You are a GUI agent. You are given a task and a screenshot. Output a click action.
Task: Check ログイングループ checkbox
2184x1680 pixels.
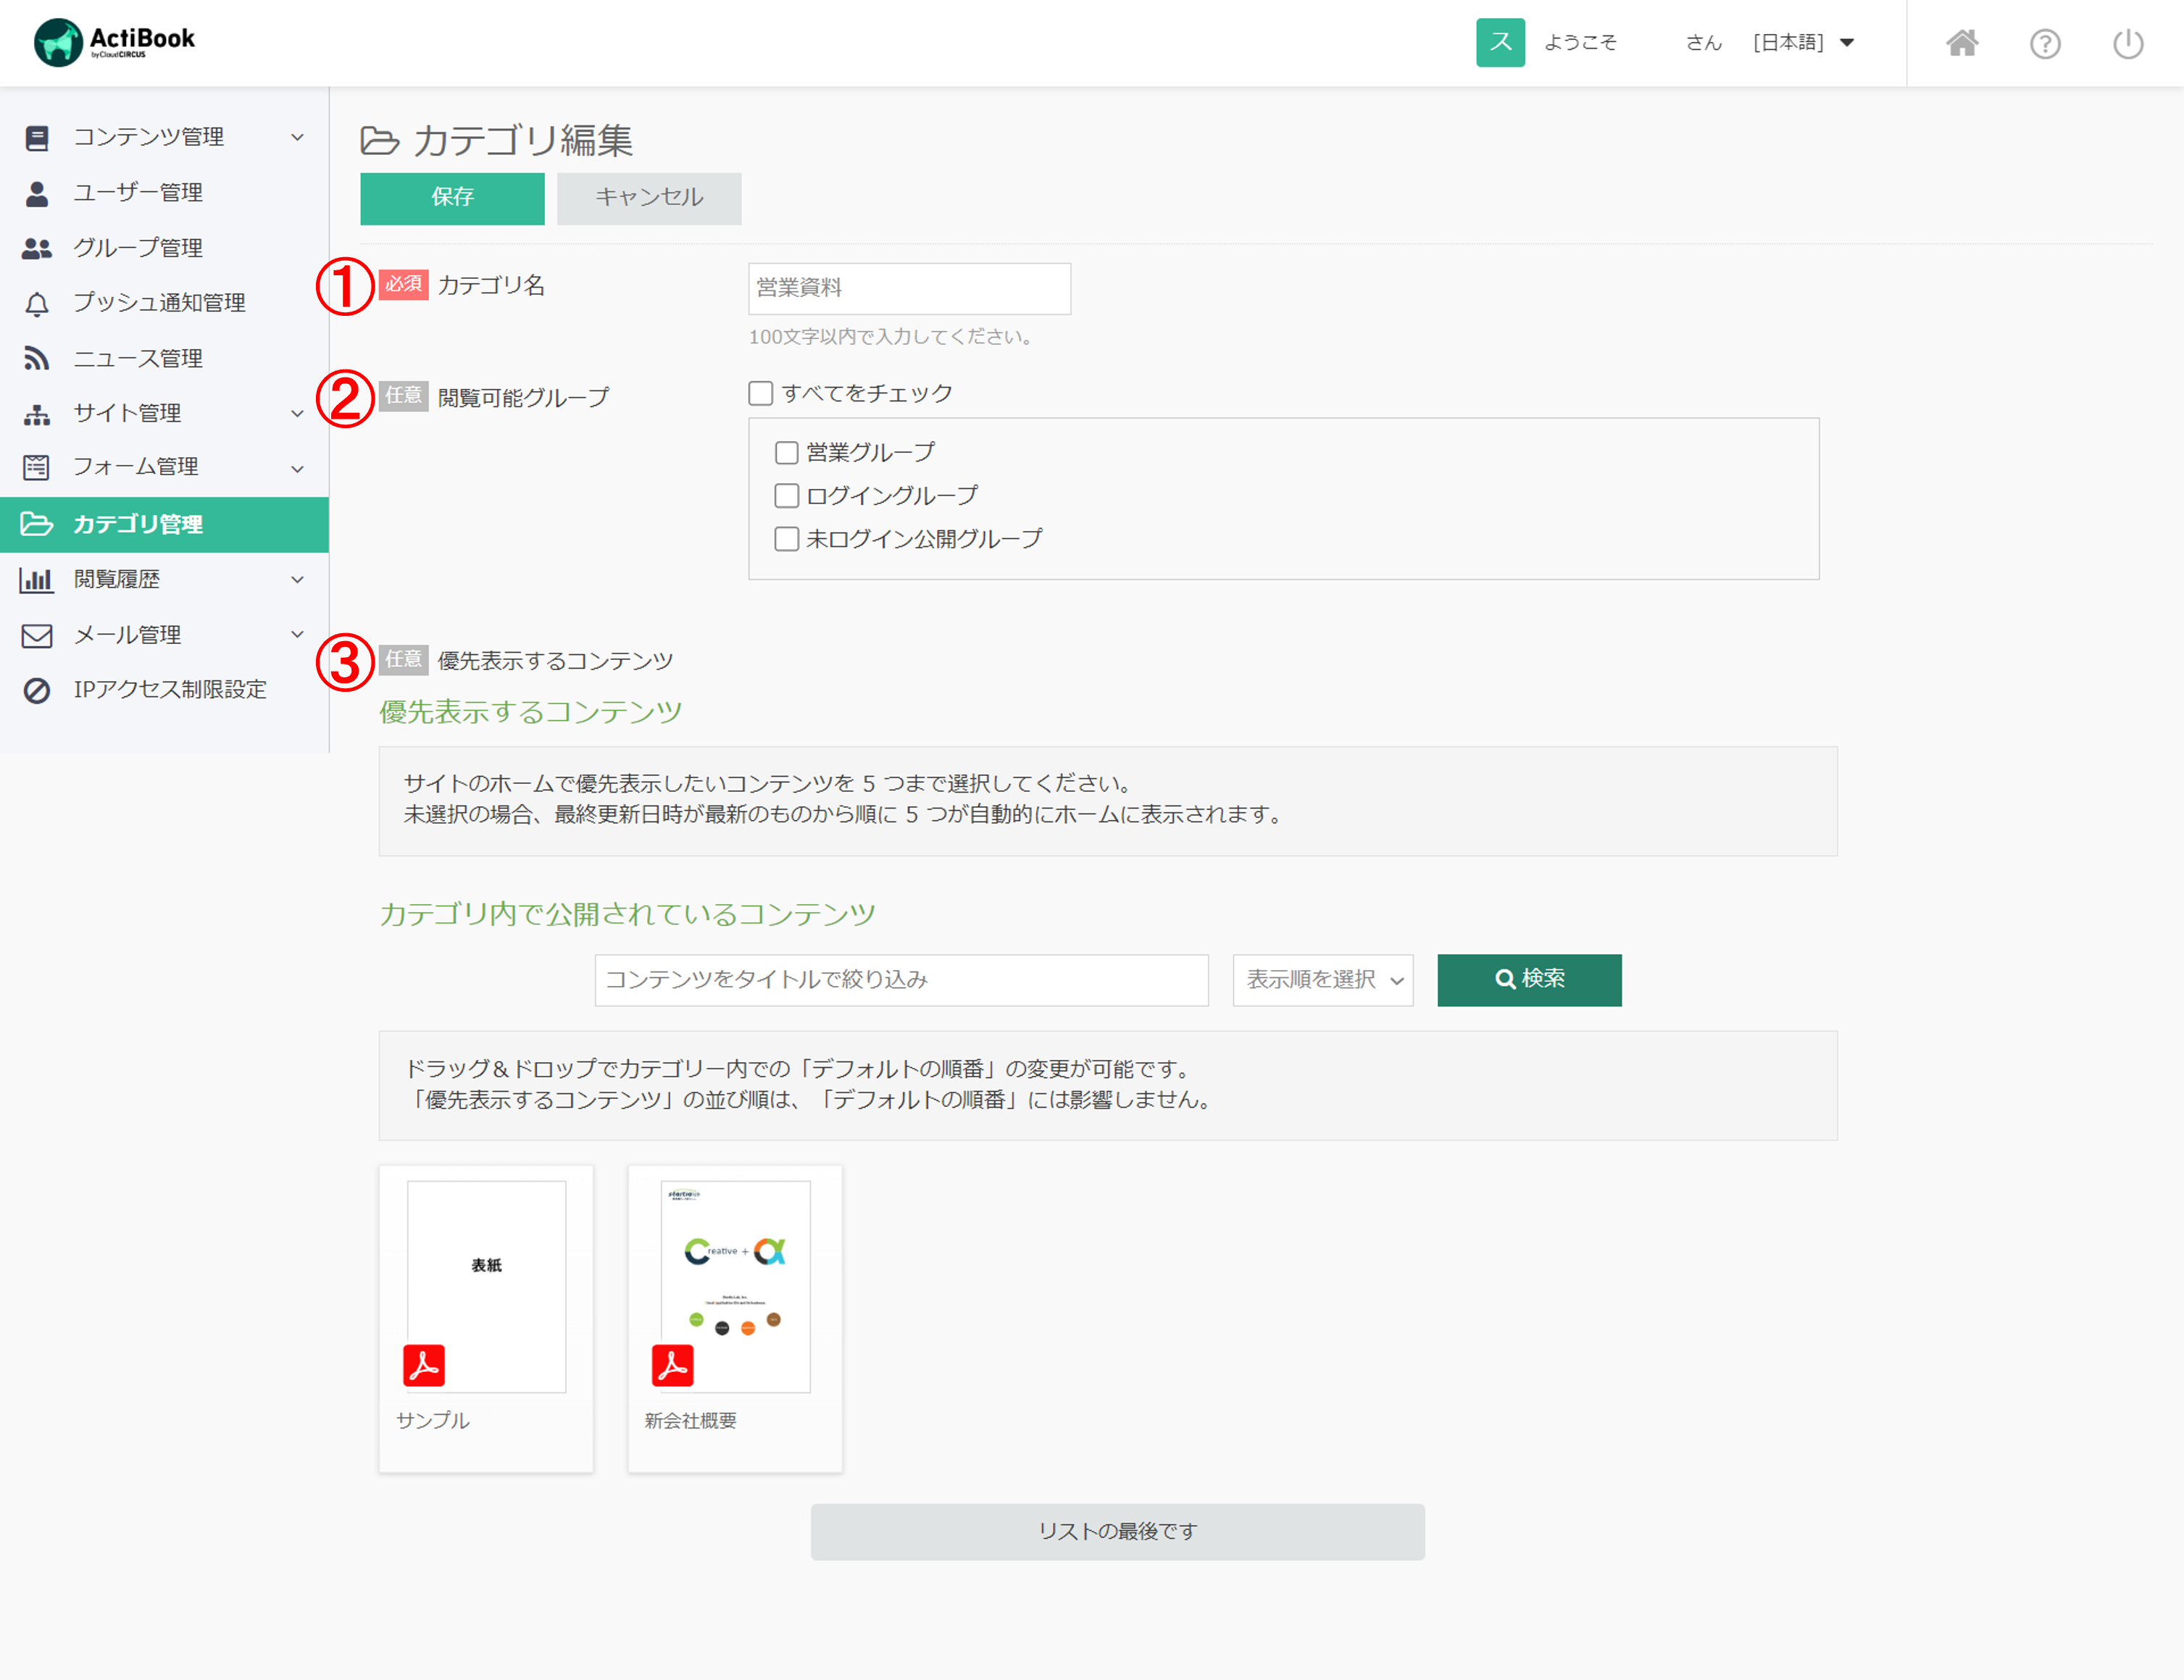point(787,496)
